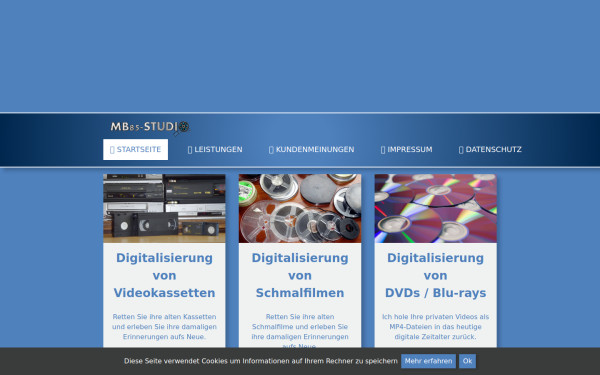
Task: Click text 'Schmalfilme und erleben Sie'
Action: [300, 327]
